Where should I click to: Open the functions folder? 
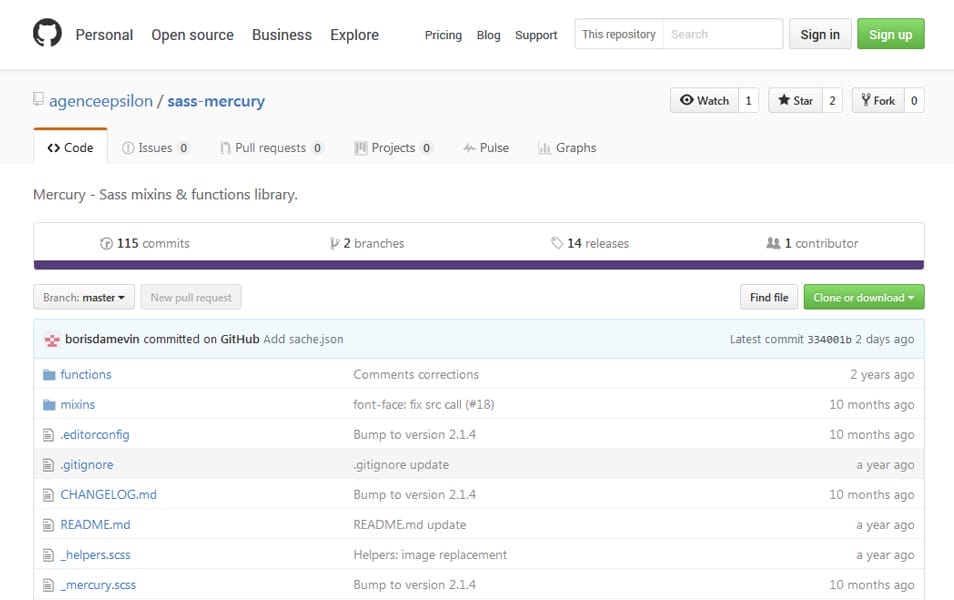coord(86,374)
